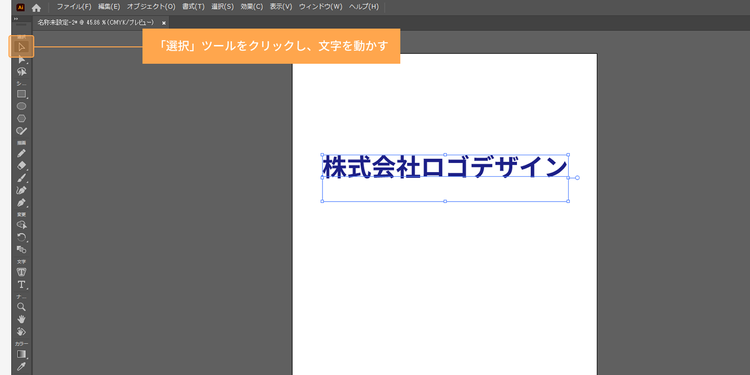Click the Illustrator Ai logo
The image size is (750, 375).
[x=21, y=7]
